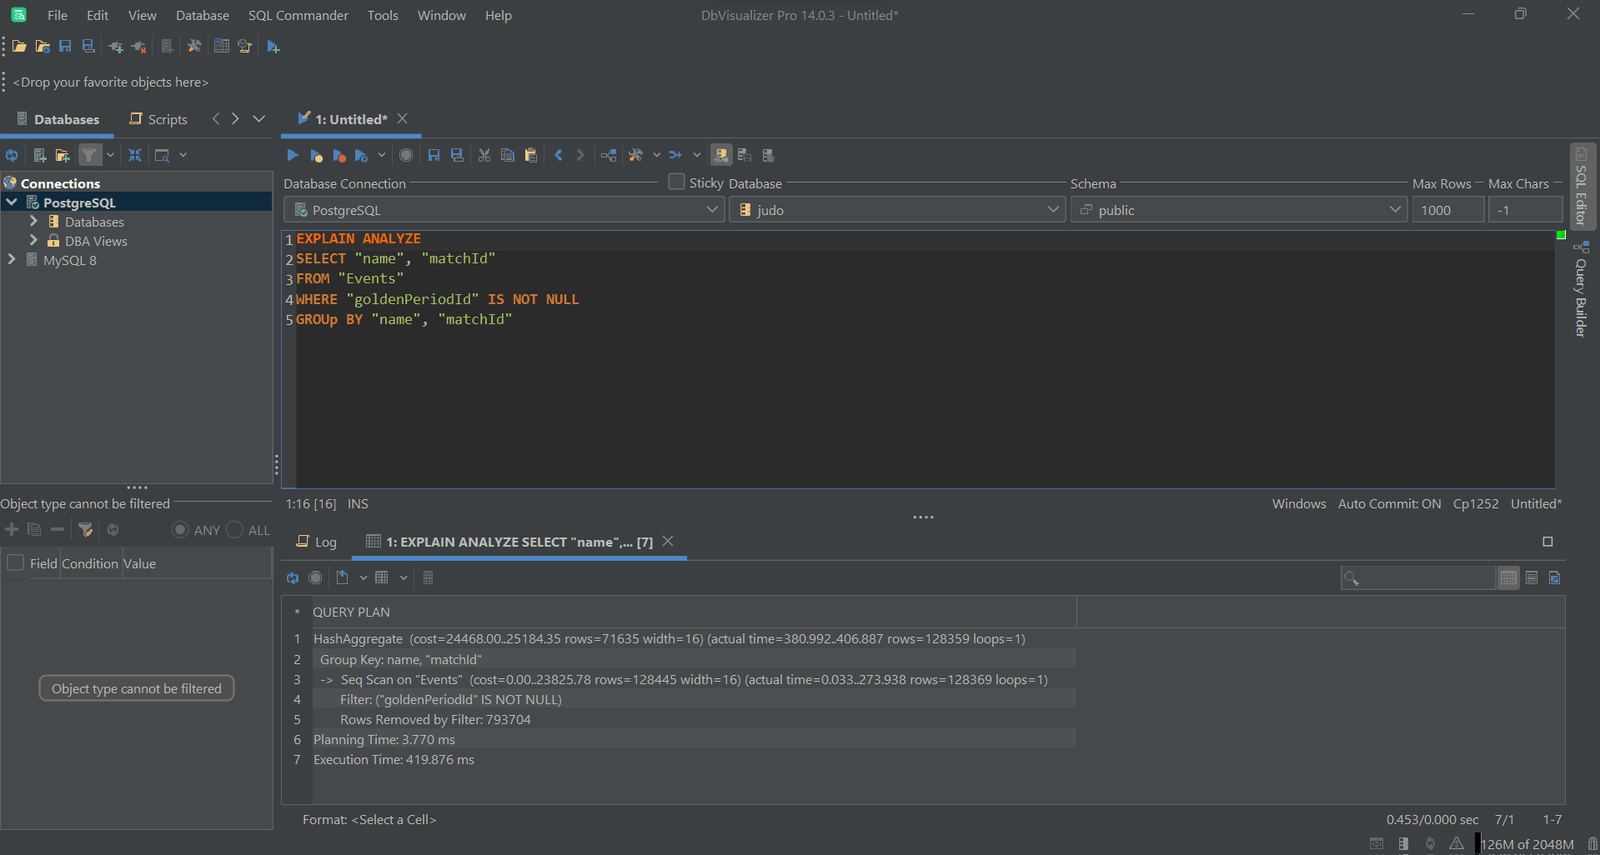The height and width of the screenshot is (855, 1600).
Task: Click the Paste clipboard icon in editor toolbar
Action: pyautogui.click(x=531, y=155)
